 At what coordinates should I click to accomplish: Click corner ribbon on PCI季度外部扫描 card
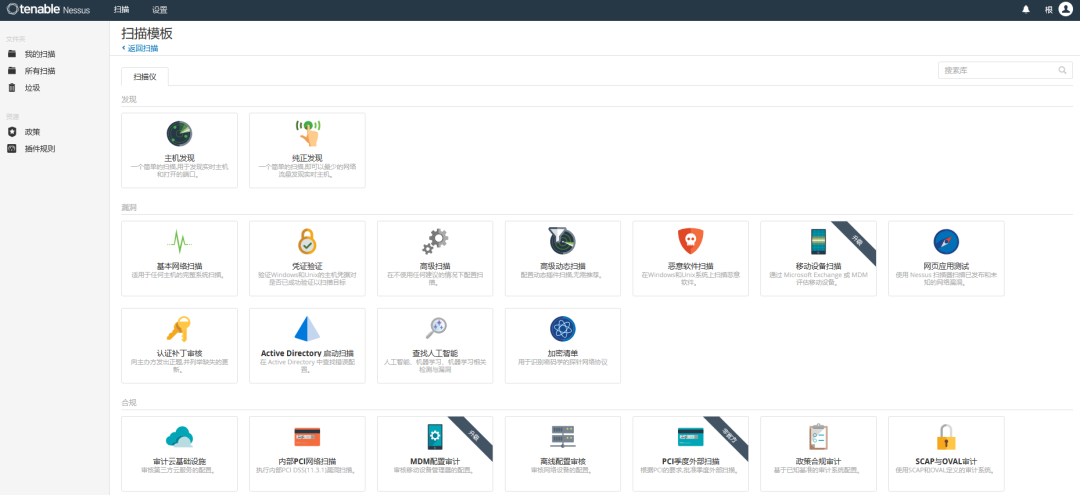(729, 435)
